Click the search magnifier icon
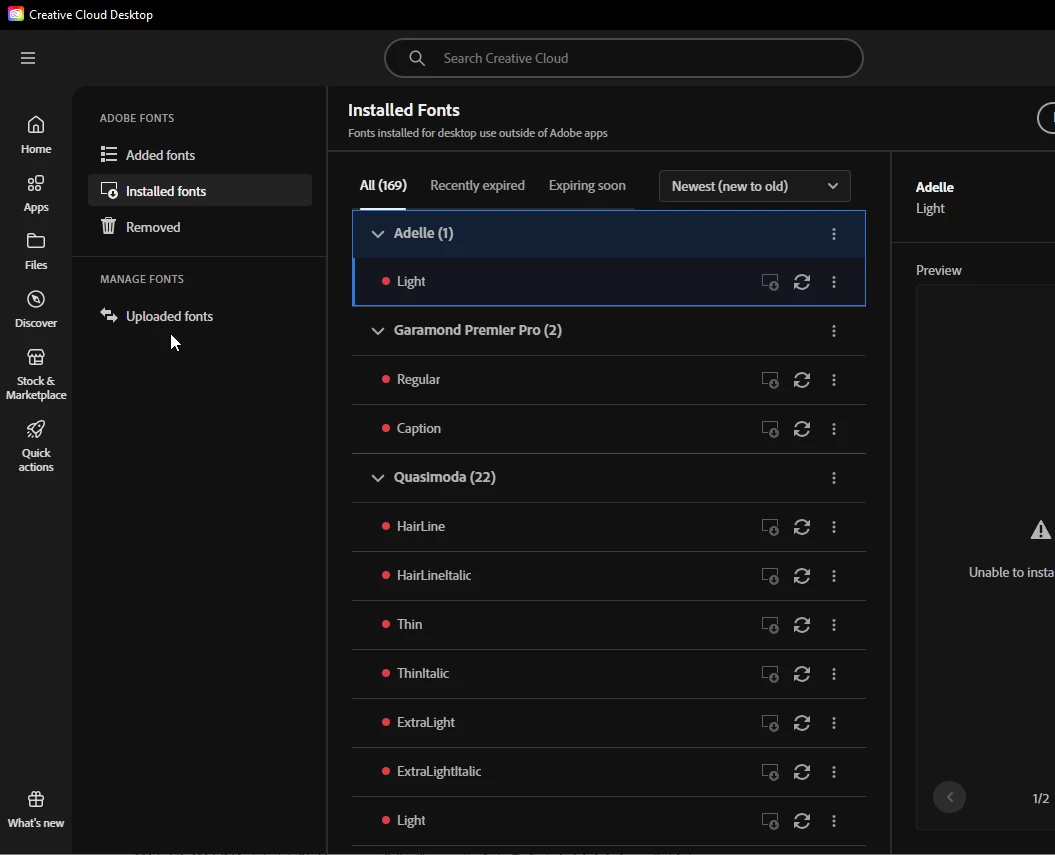This screenshot has width=1055, height=855. 416,58
